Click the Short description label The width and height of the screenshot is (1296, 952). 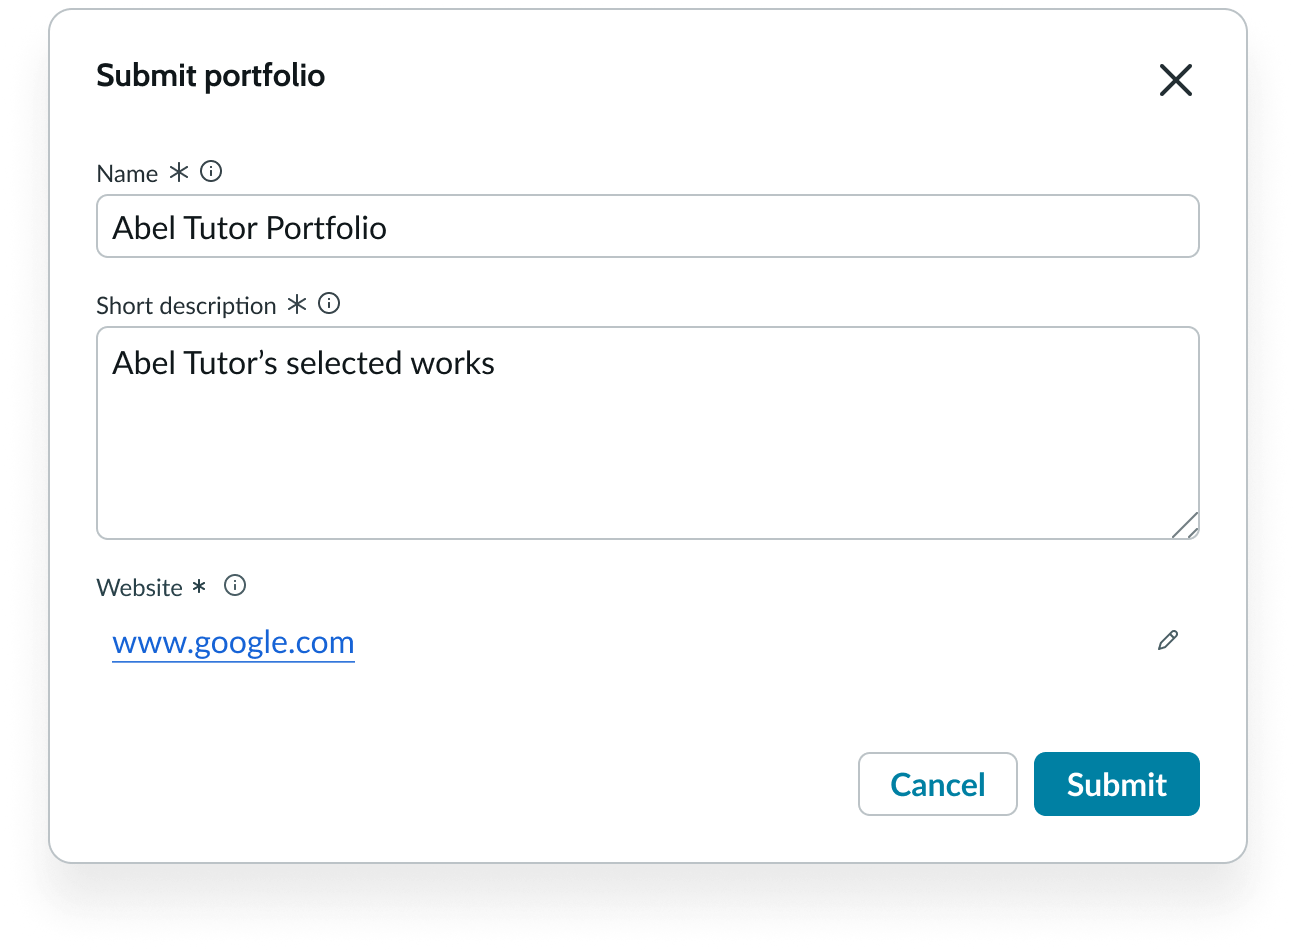pos(186,305)
